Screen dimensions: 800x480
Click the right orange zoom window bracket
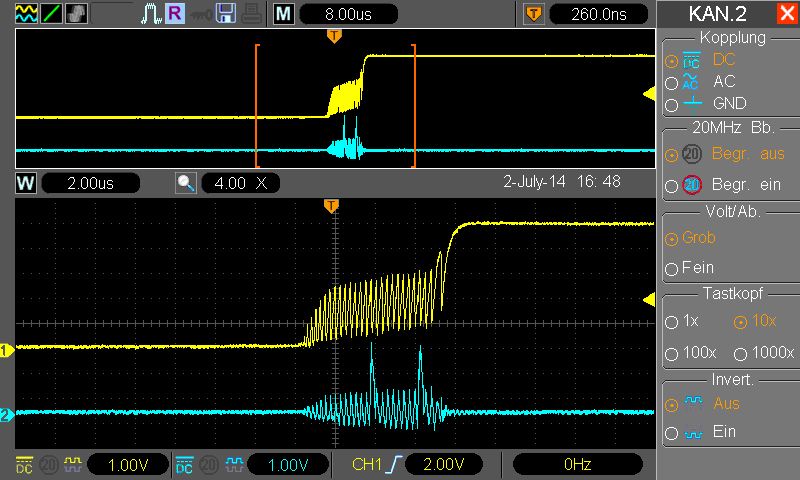[x=414, y=106]
